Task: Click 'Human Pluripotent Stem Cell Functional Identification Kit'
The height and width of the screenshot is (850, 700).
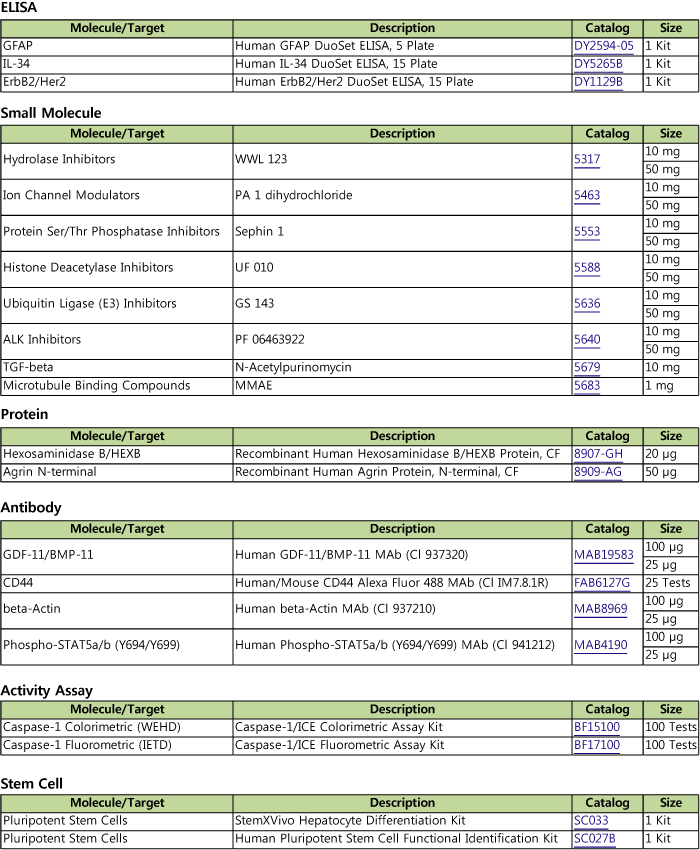Action: pos(396,839)
